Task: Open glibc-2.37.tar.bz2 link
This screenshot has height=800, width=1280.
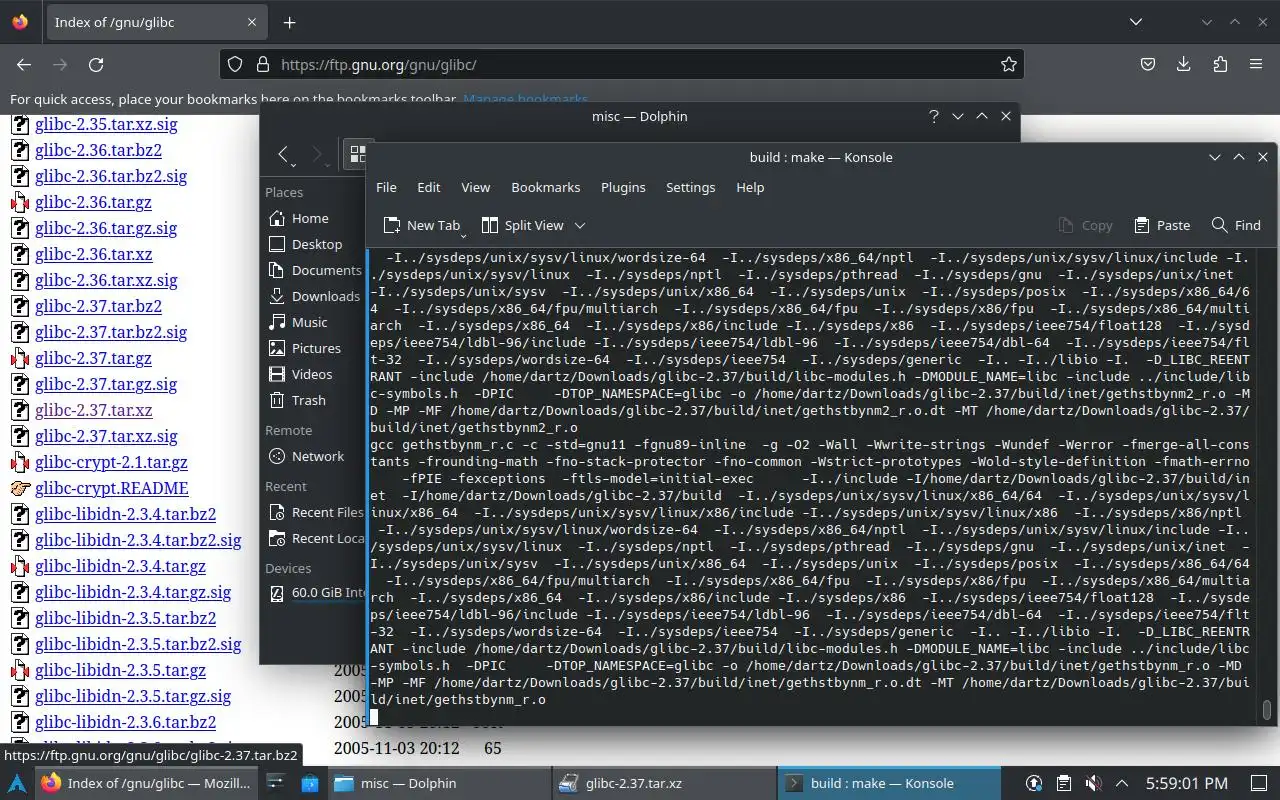Action: click(98, 306)
